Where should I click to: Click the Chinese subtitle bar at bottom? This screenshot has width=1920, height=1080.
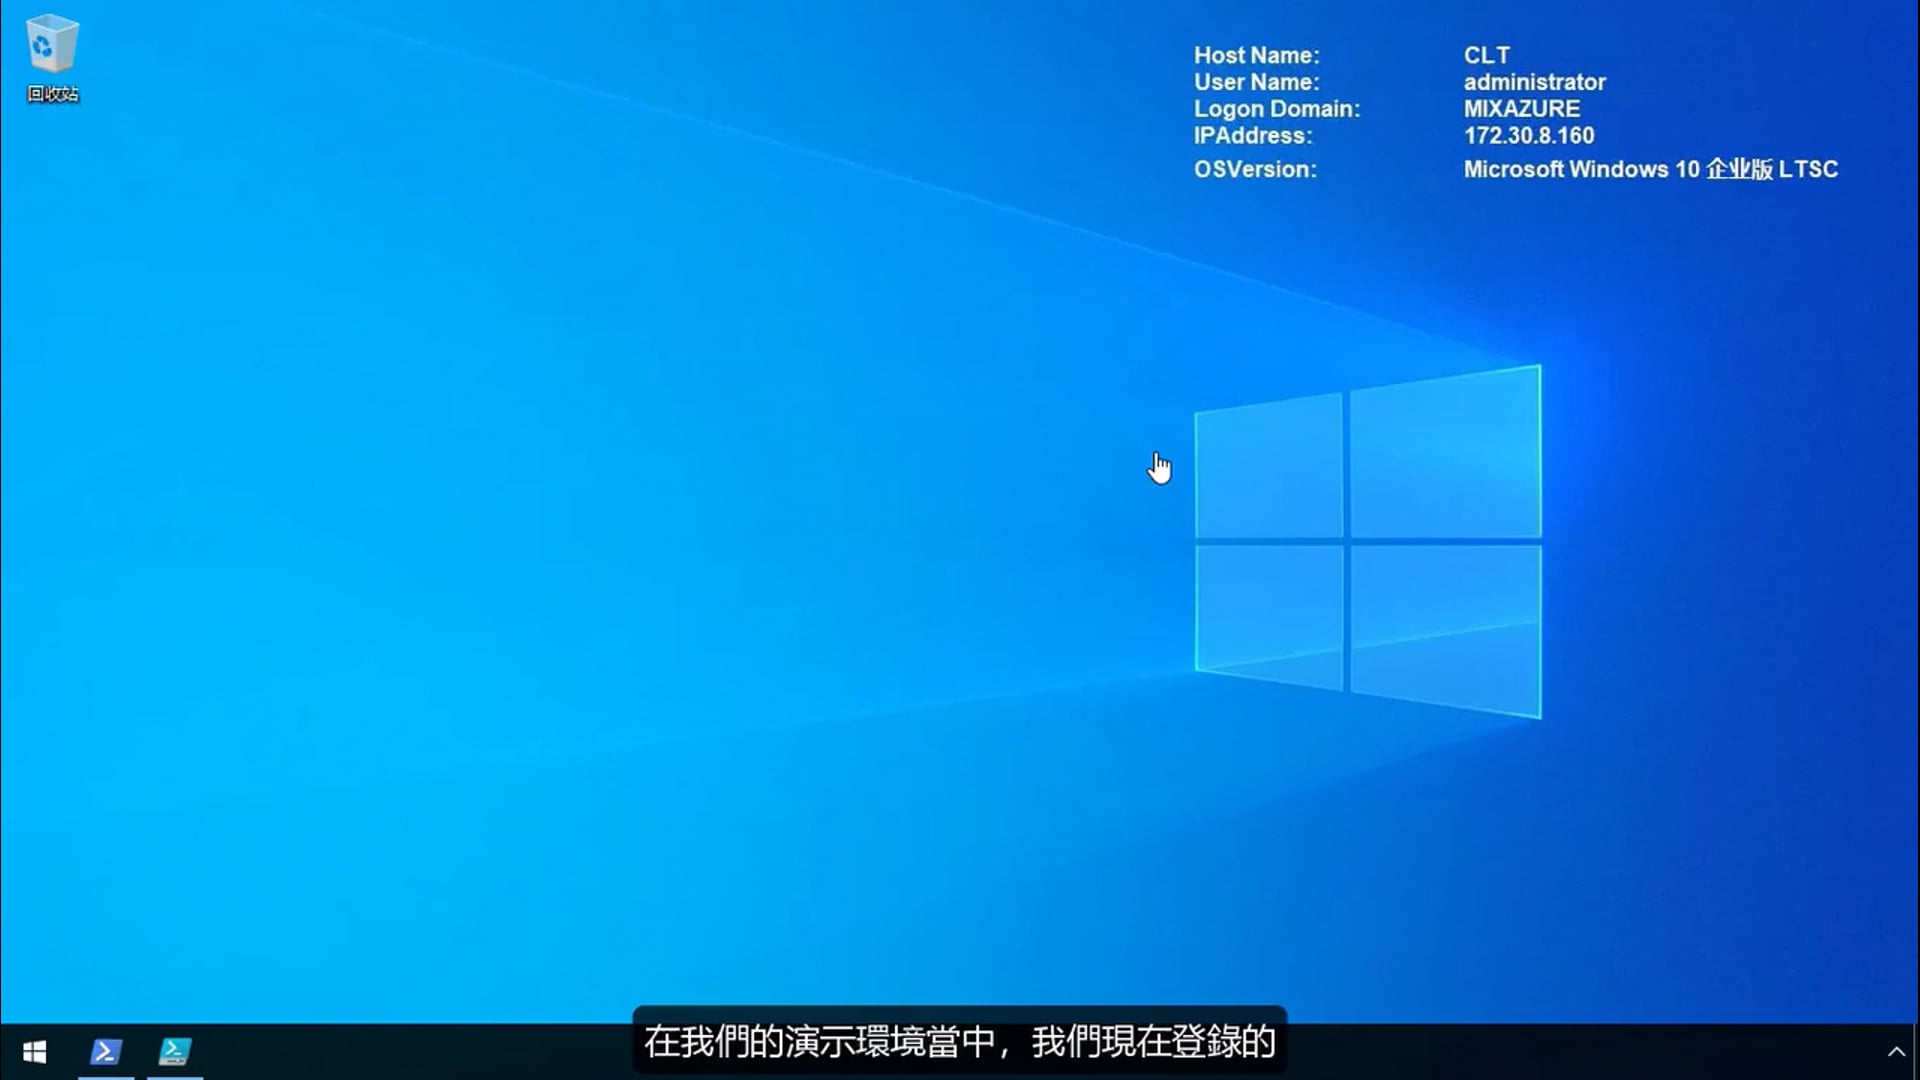(x=958, y=1043)
